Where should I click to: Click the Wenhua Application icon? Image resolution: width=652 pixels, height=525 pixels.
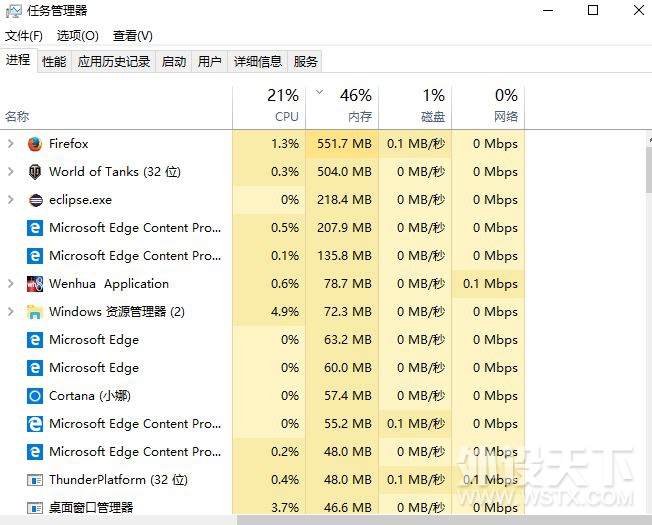35,284
